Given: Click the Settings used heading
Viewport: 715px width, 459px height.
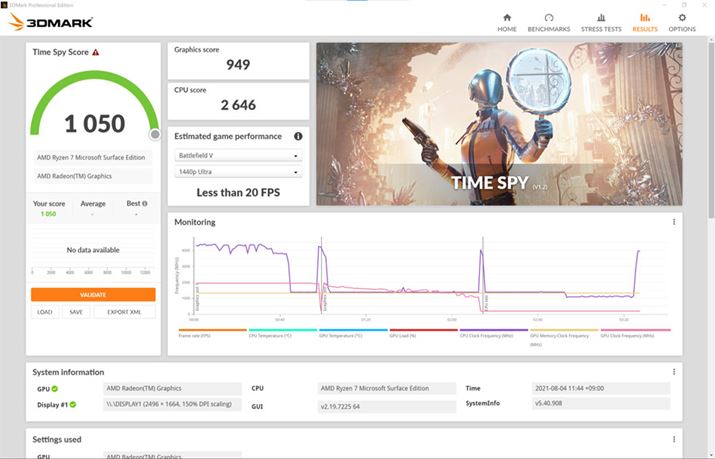Looking at the screenshot, I should (57, 439).
